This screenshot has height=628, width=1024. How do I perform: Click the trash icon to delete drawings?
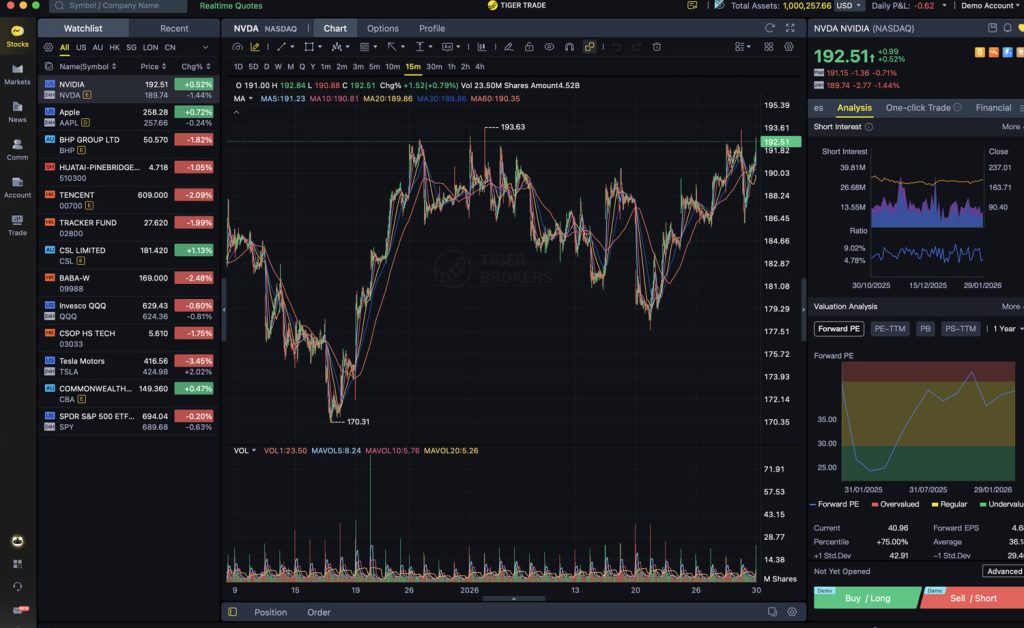pos(657,47)
